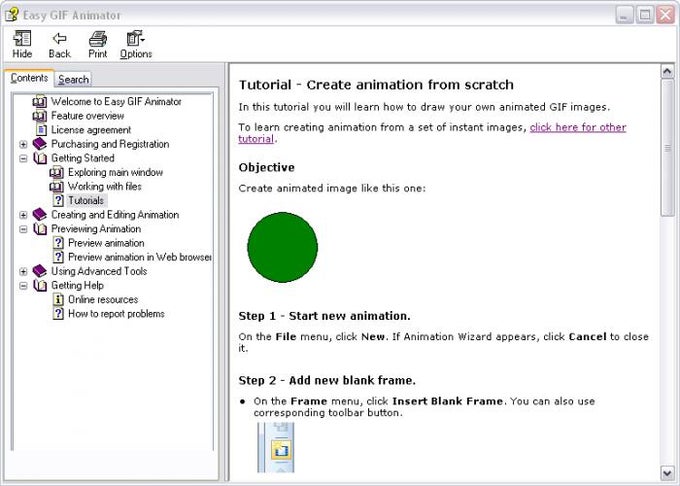Screen dimensions: 680x486
Task: Expand Creating and Editing Animation node
Action: 23,215
